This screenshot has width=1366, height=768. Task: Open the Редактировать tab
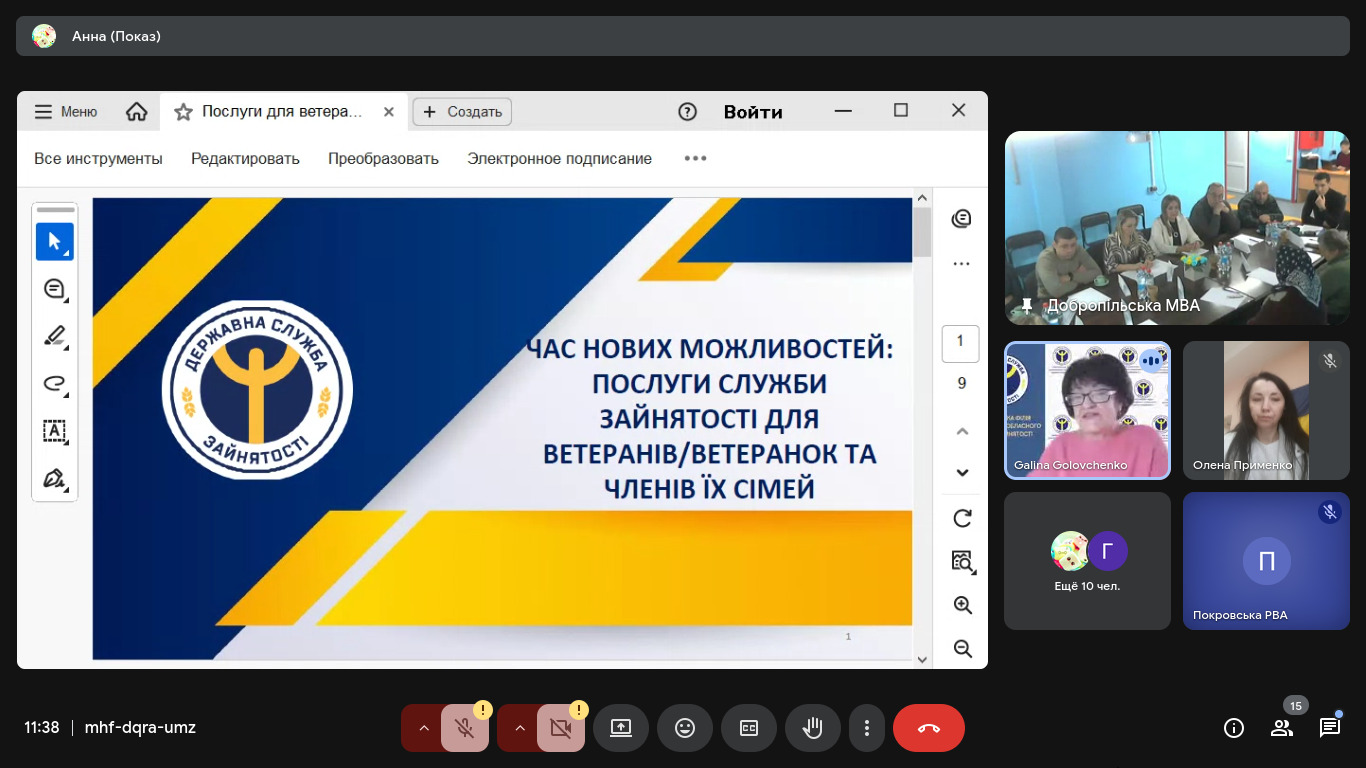[245, 158]
